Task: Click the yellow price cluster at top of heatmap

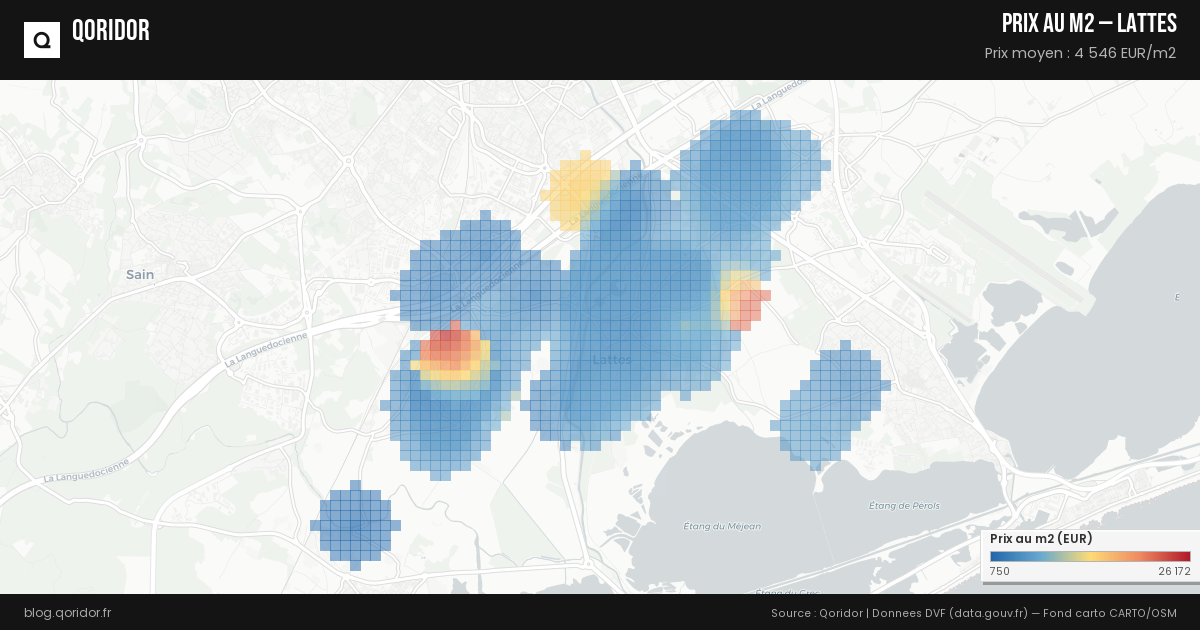Action: 578,188
